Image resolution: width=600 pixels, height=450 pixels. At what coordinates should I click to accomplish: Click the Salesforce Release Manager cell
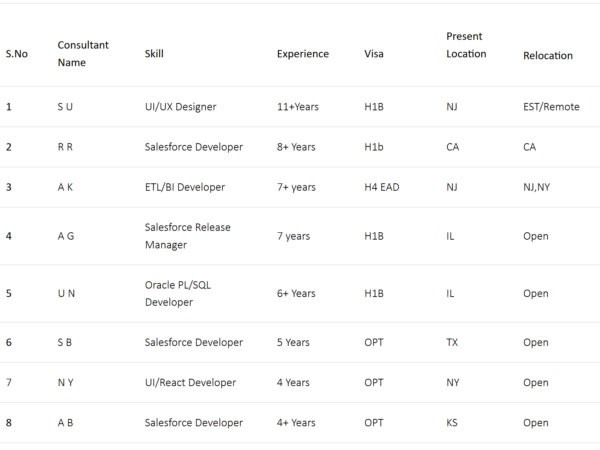[187, 236]
